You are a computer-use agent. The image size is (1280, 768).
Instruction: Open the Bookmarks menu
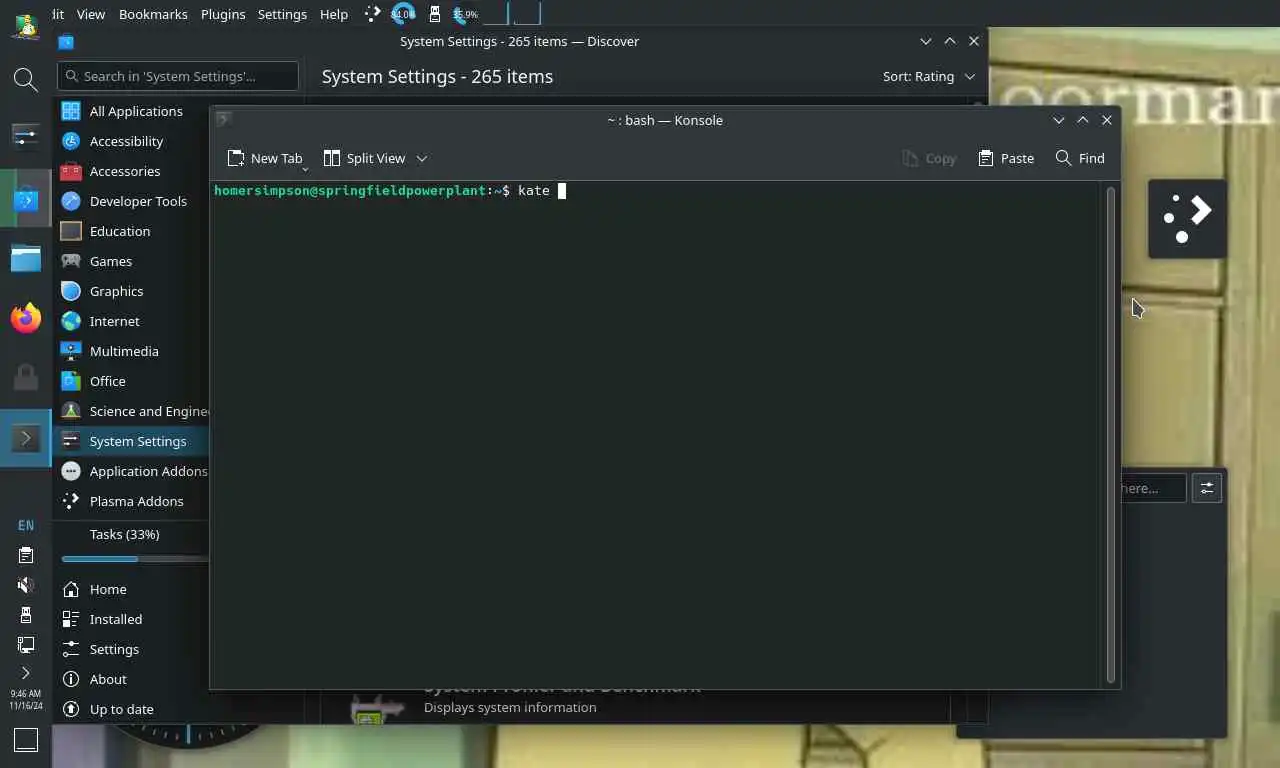click(153, 14)
